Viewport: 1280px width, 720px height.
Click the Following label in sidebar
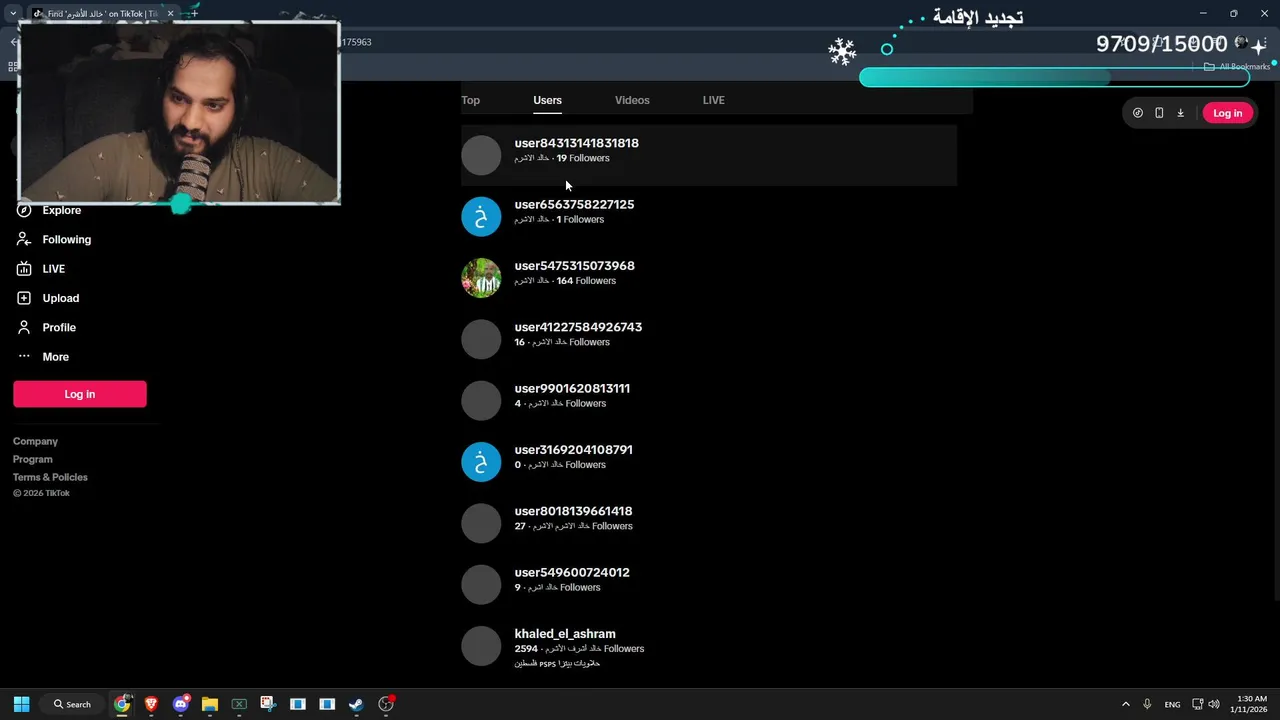click(x=67, y=239)
